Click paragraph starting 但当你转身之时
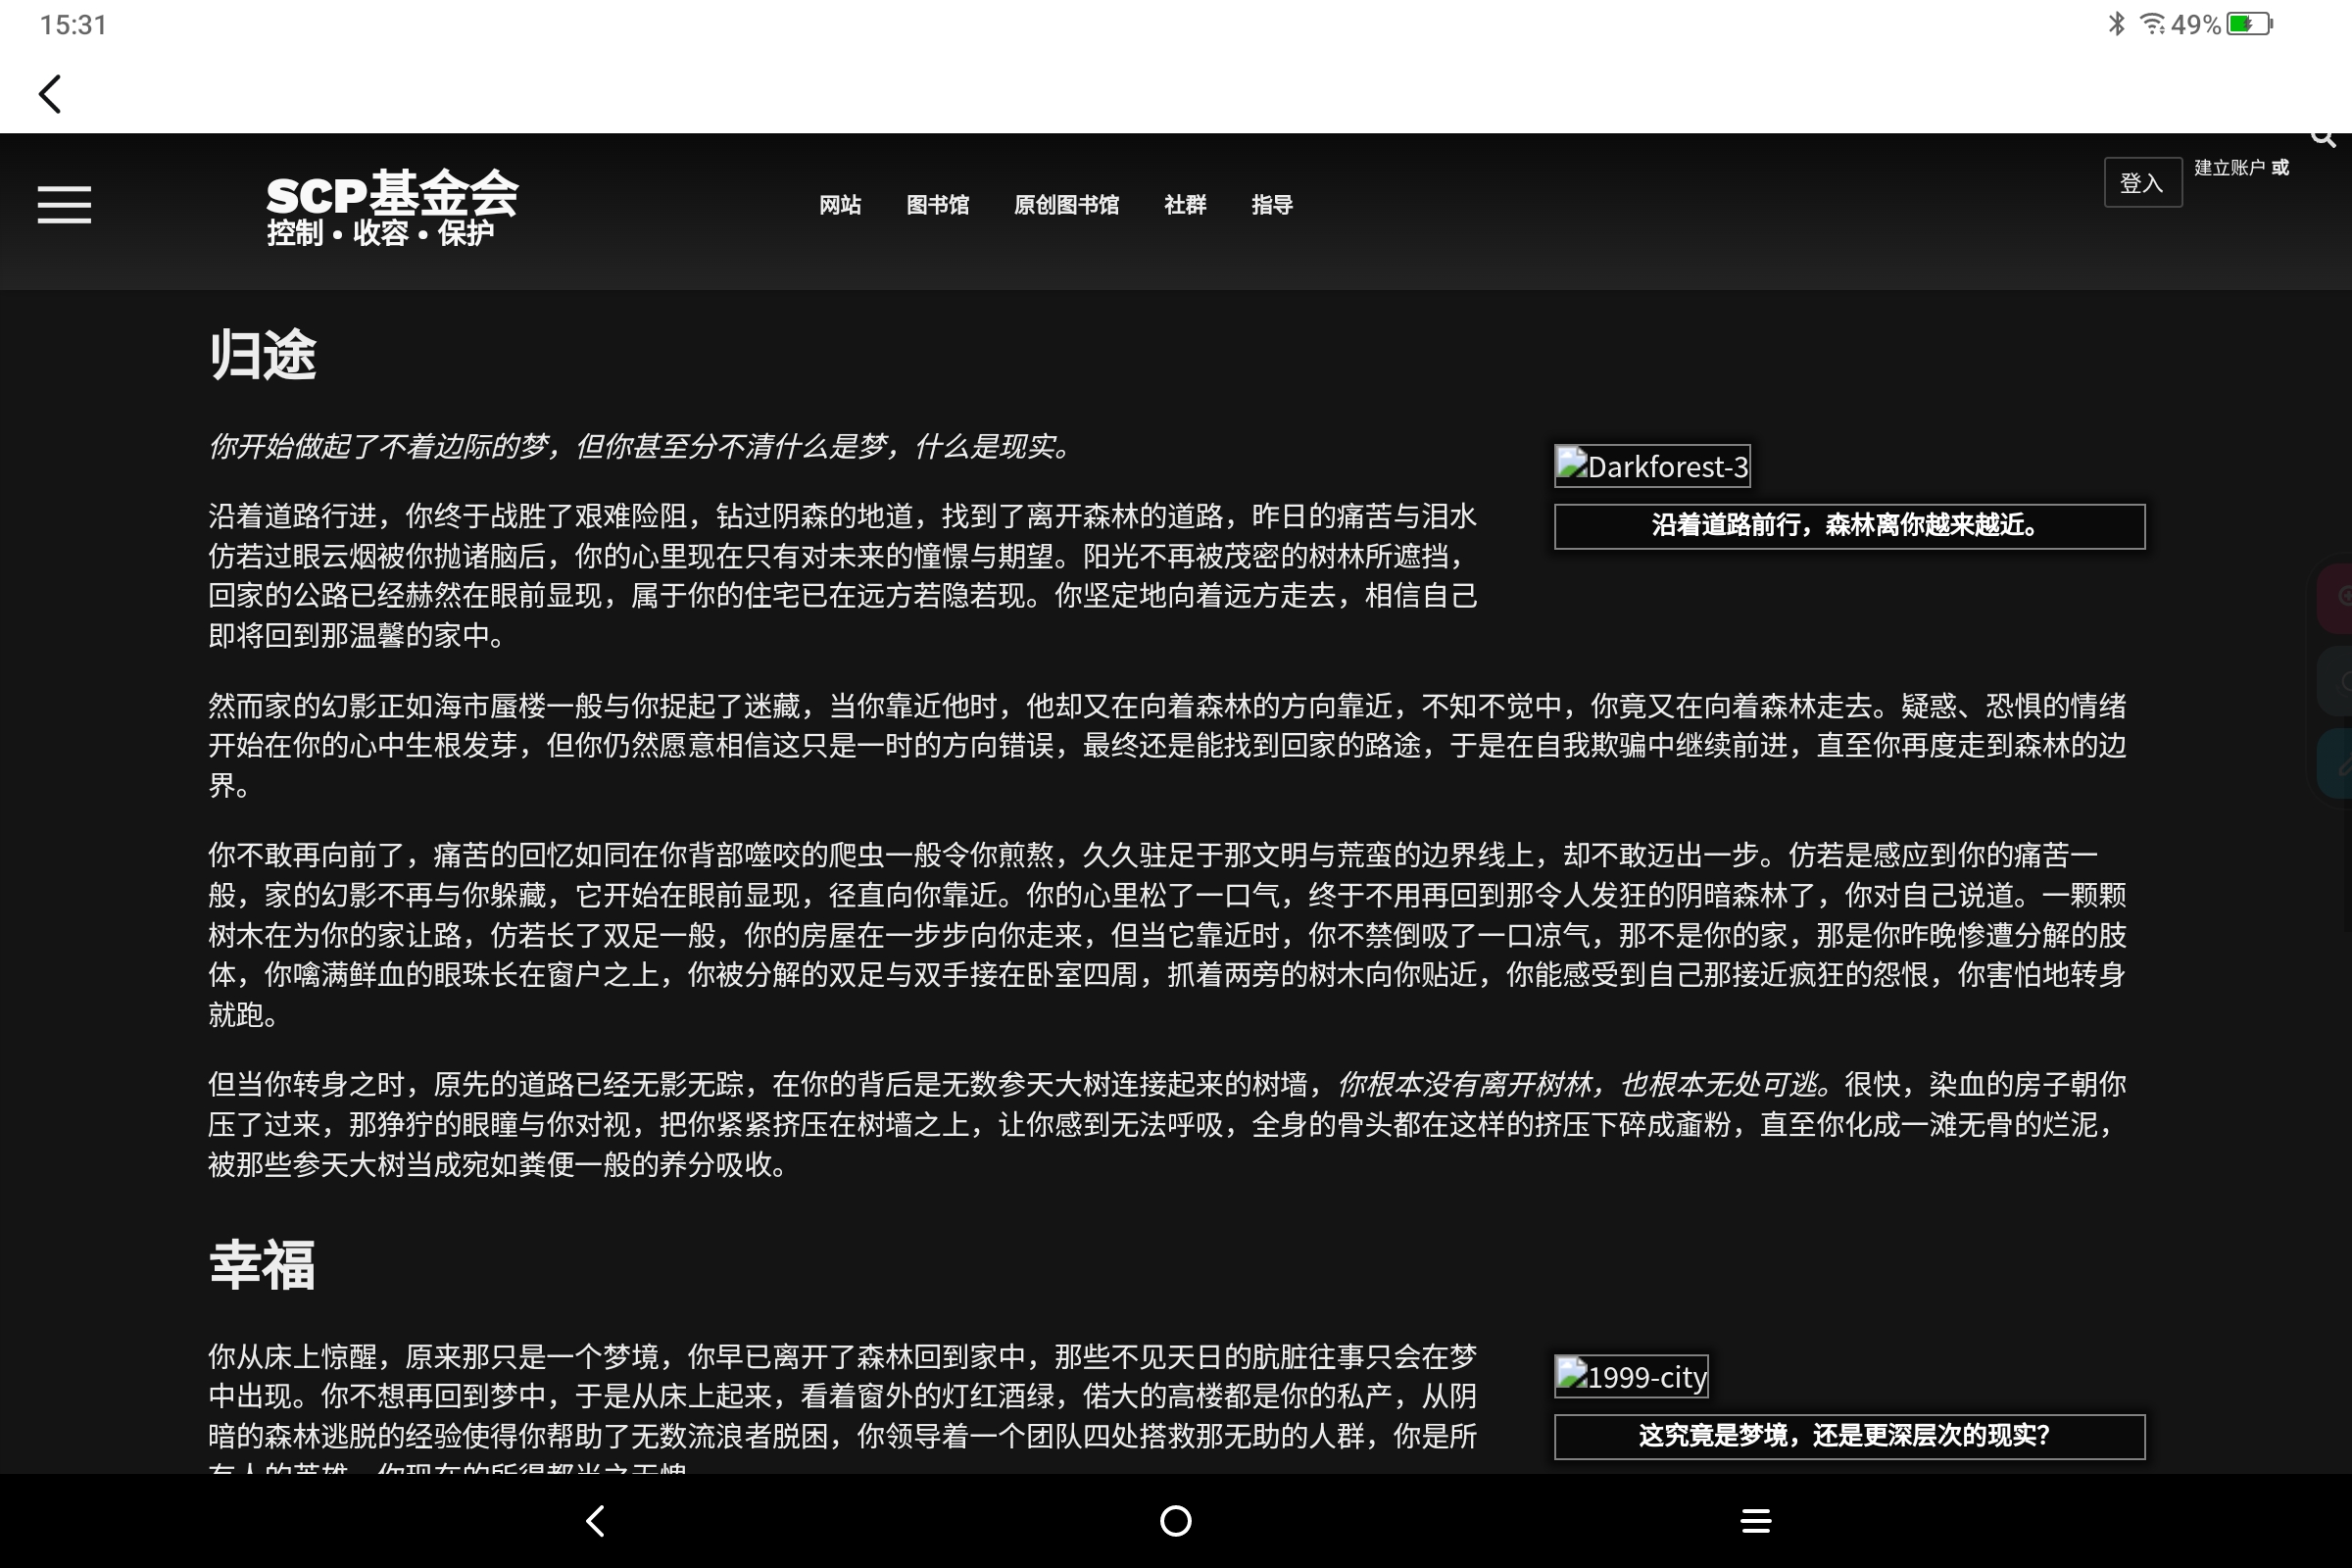Viewport: 2352px width, 1568px height. tap(1167, 1125)
